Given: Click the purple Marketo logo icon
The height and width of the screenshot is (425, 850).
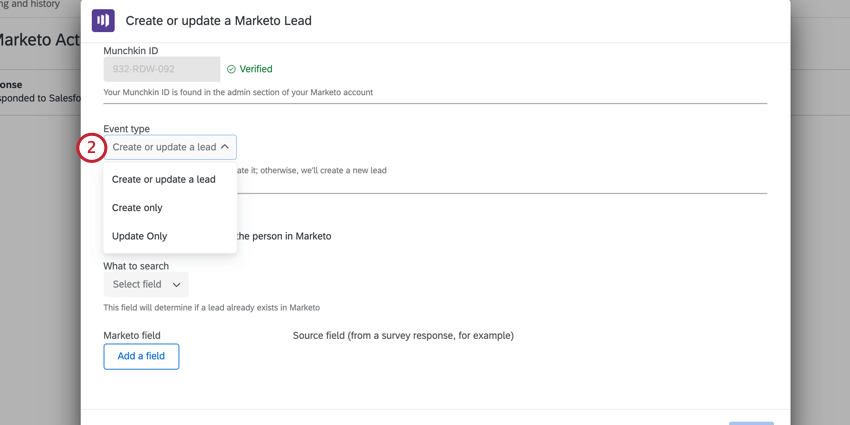Looking at the screenshot, I should [x=103, y=20].
